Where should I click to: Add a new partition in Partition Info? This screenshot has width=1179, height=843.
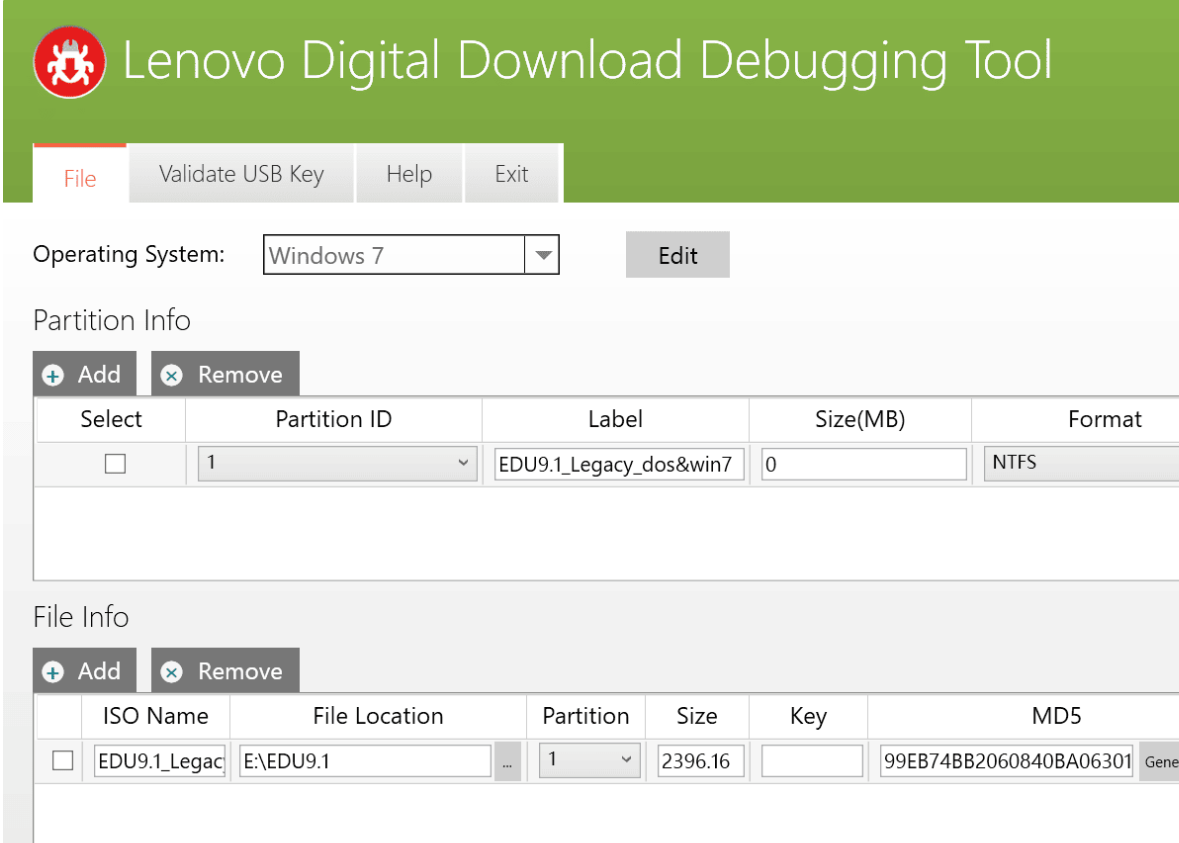click(x=84, y=374)
